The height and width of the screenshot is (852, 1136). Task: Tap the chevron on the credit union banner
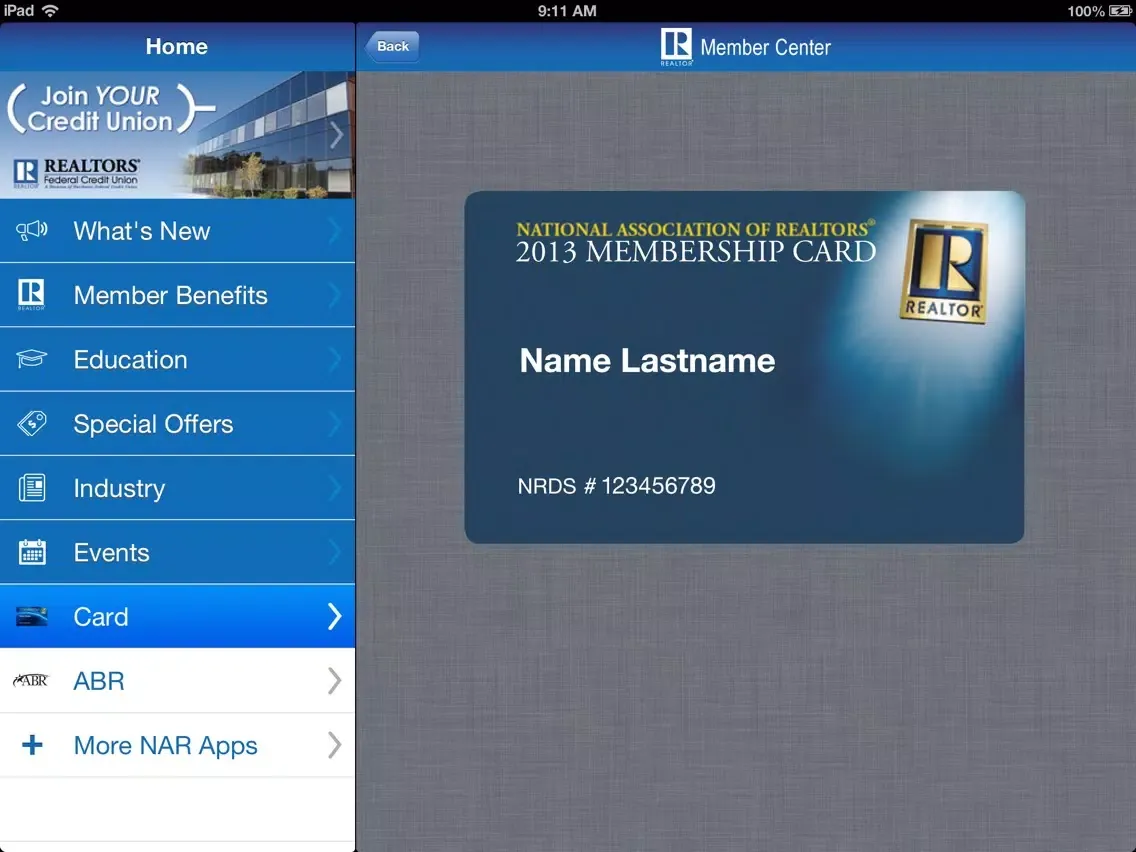(336, 135)
